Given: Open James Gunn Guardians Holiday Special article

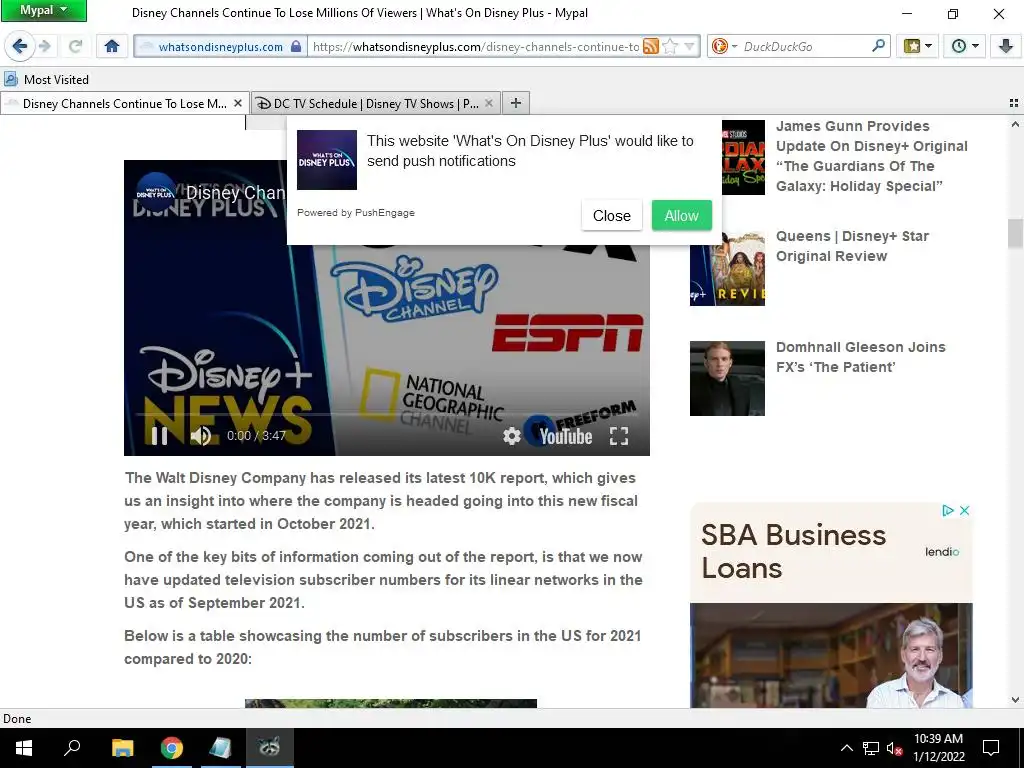Looking at the screenshot, I should [871, 156].
